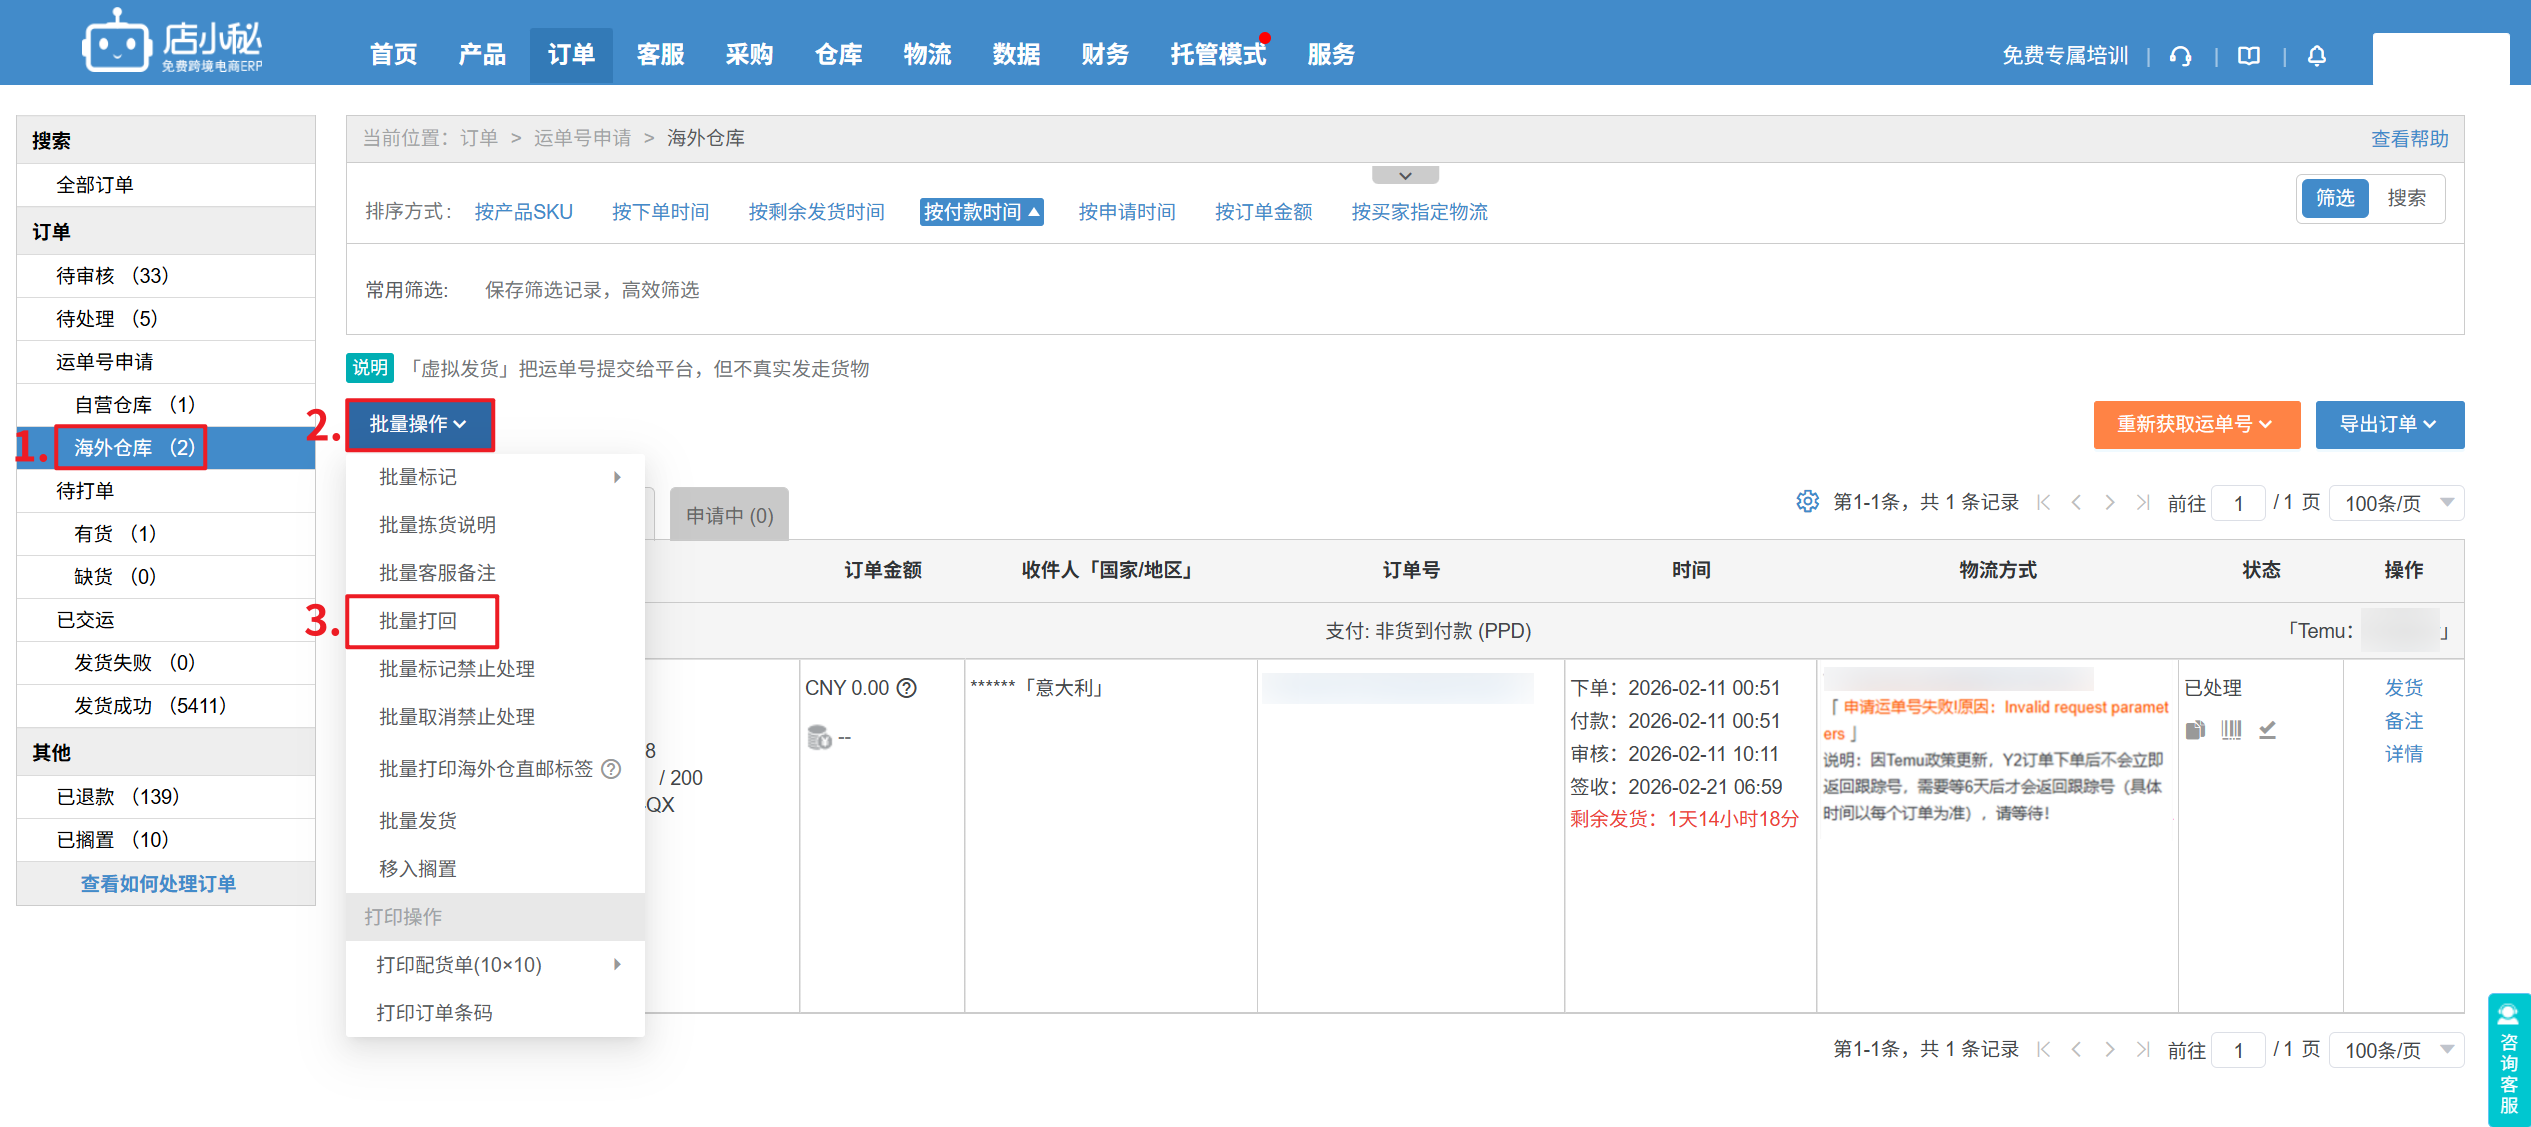Viewport: 2531px width, 1127px height.
Task: Click the table settings gear icon
Action: coord(1807,501)
